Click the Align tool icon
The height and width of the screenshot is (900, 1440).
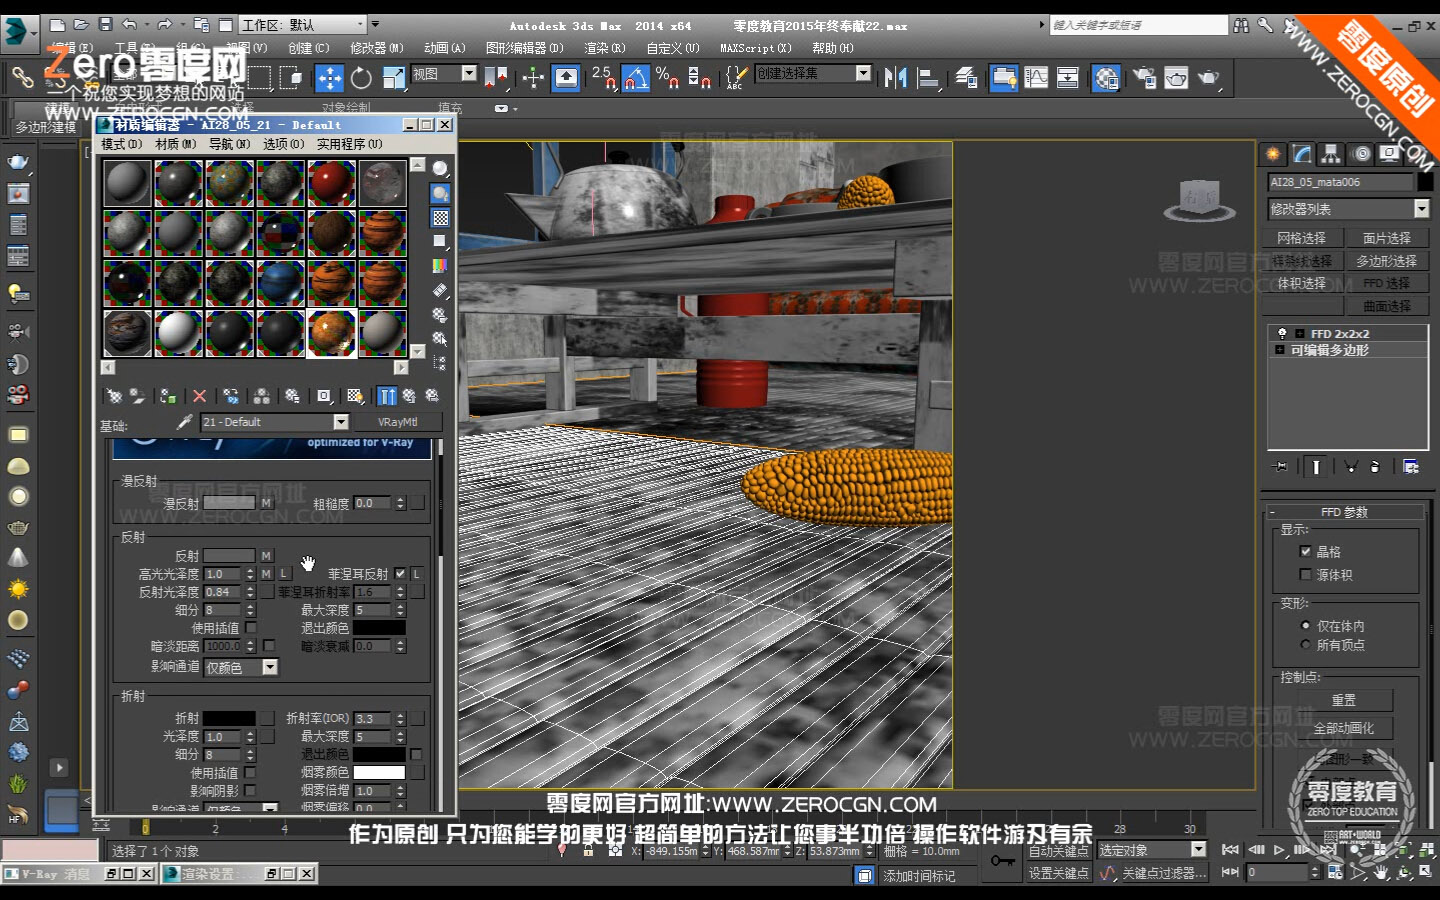click(x=929, y=78)
